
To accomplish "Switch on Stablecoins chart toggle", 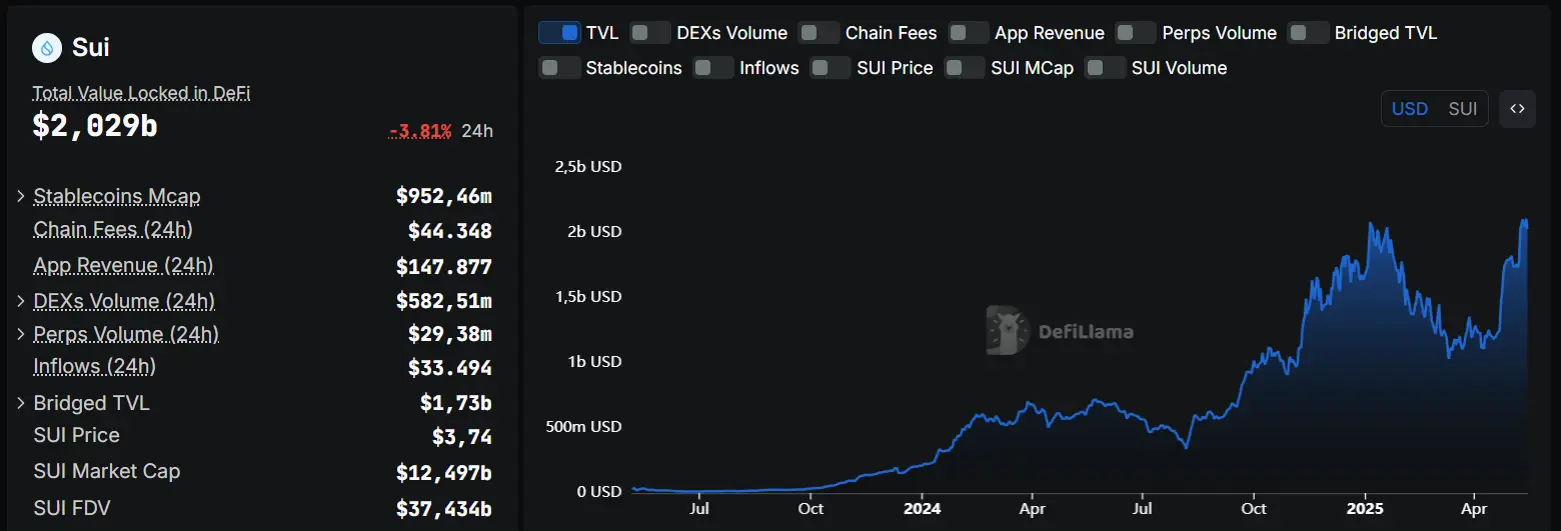I will [x=560, y=68].
